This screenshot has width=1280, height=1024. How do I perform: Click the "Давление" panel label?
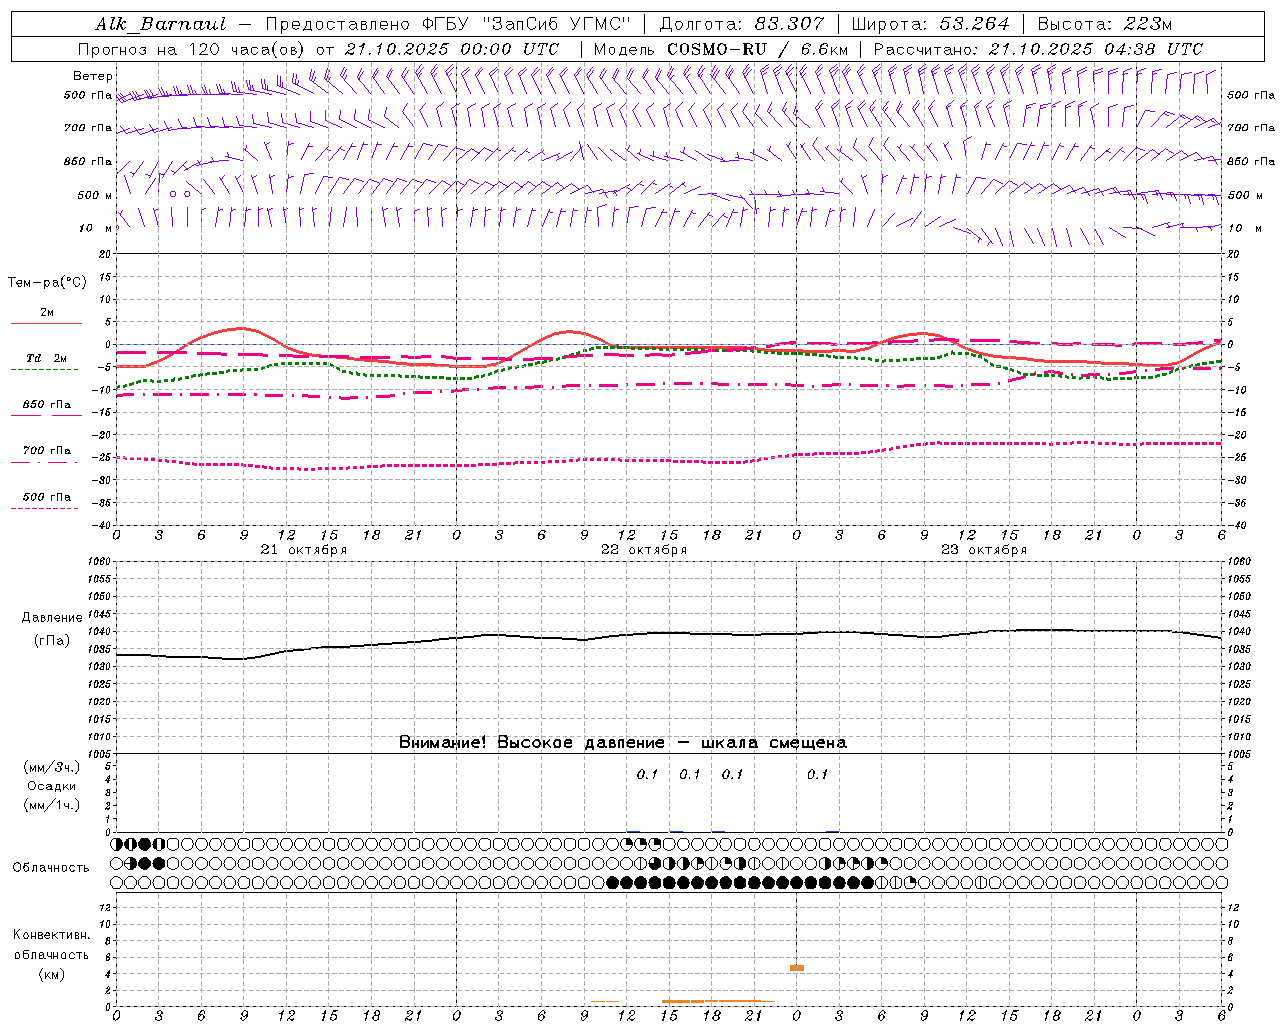[x=52, y=618]
